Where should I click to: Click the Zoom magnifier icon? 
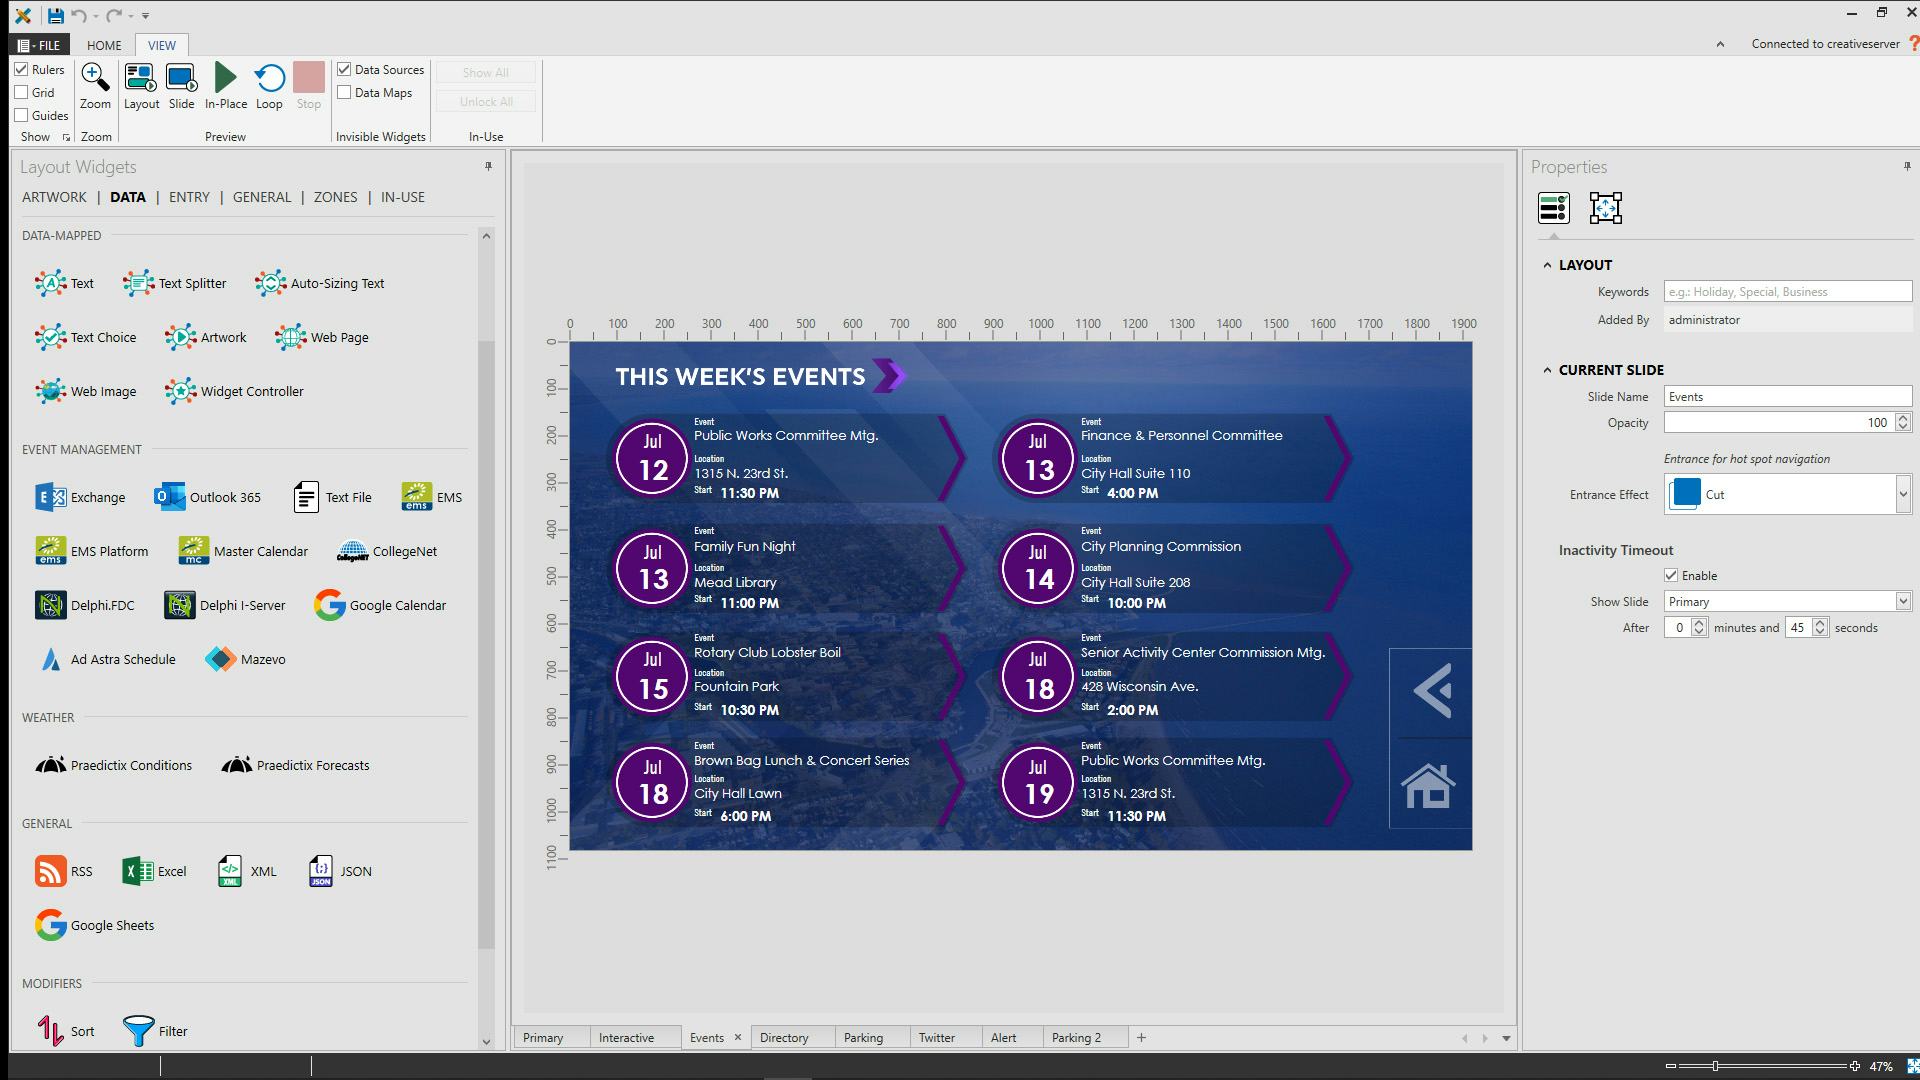[x=95, y=78]
